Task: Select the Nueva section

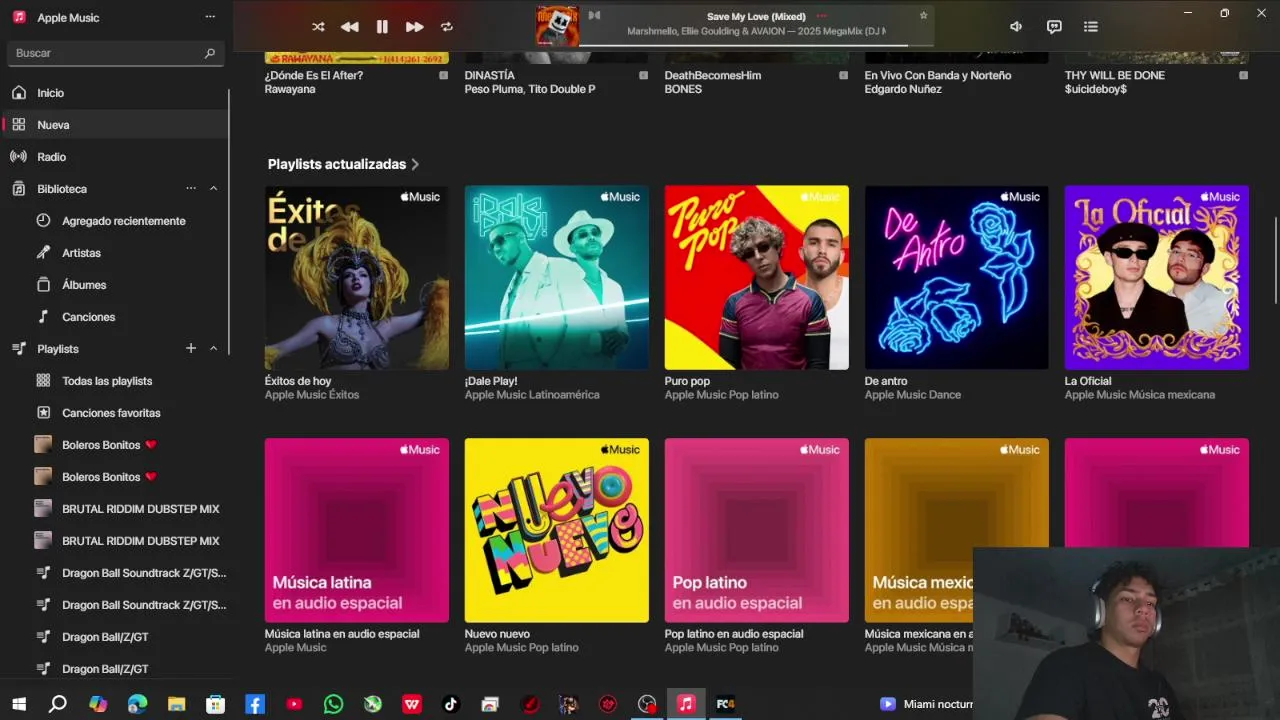Action: [x=116, y=125]
